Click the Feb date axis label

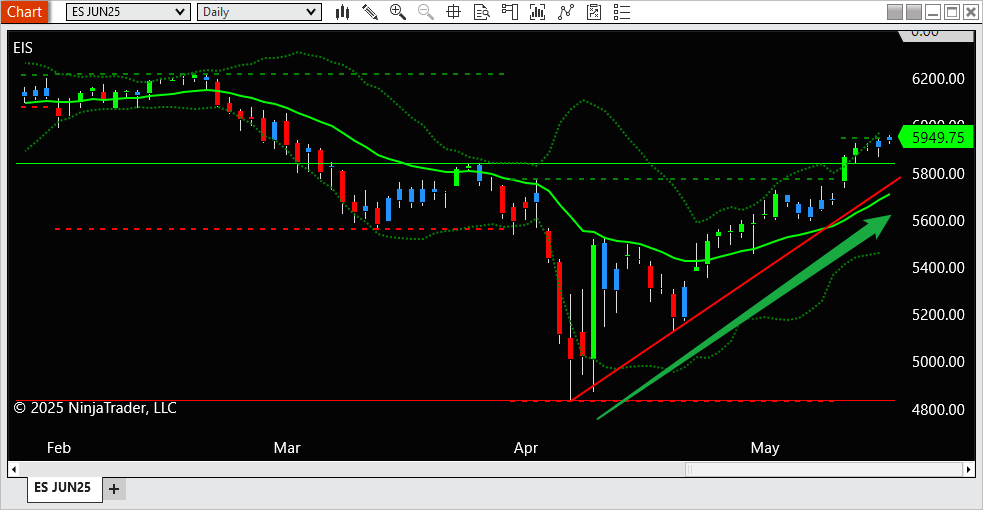pos(59,448)
